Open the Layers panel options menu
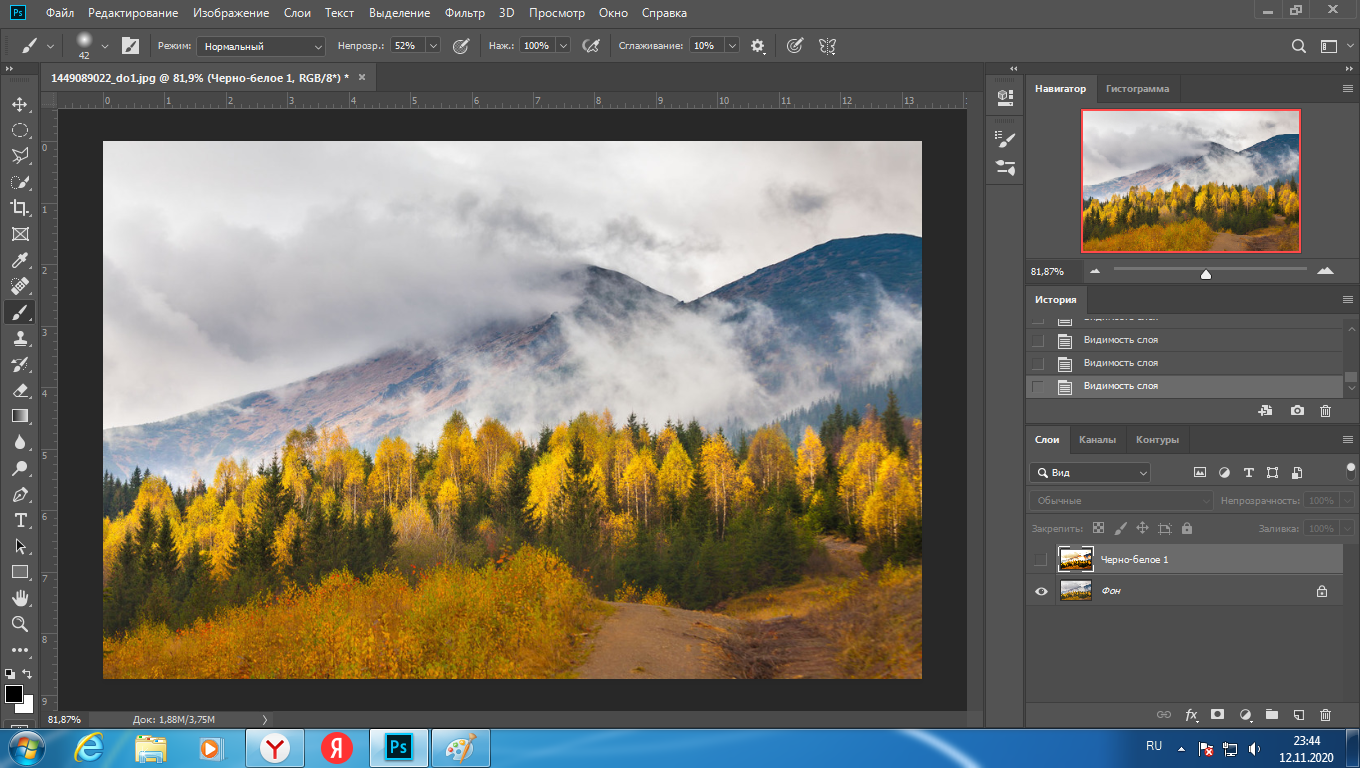This screenshot has width=1360, height=768. [x=1347, y=439]
